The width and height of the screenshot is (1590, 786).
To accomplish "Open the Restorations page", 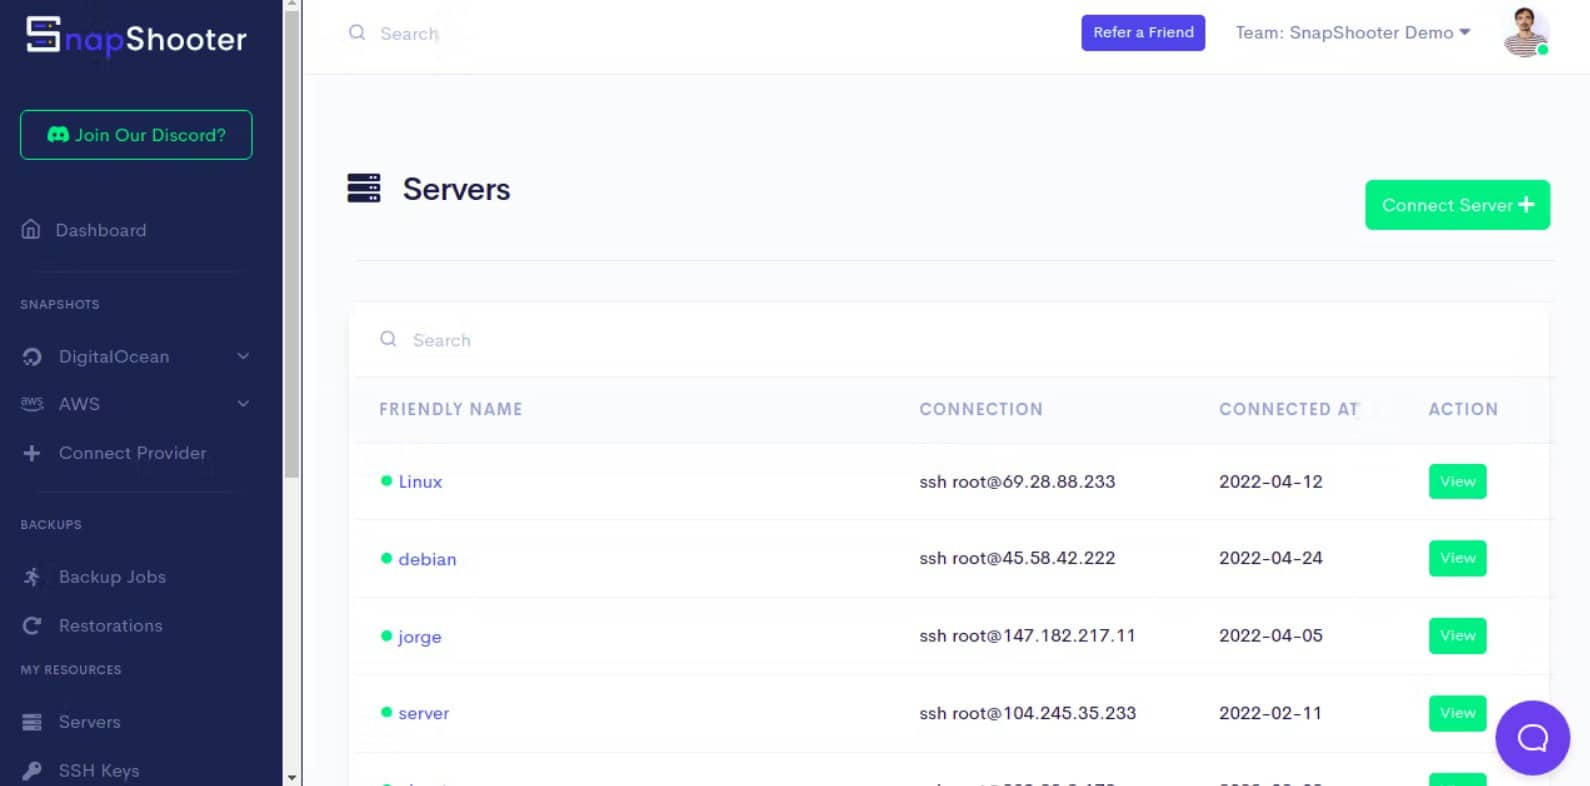I will pos(110,626).
